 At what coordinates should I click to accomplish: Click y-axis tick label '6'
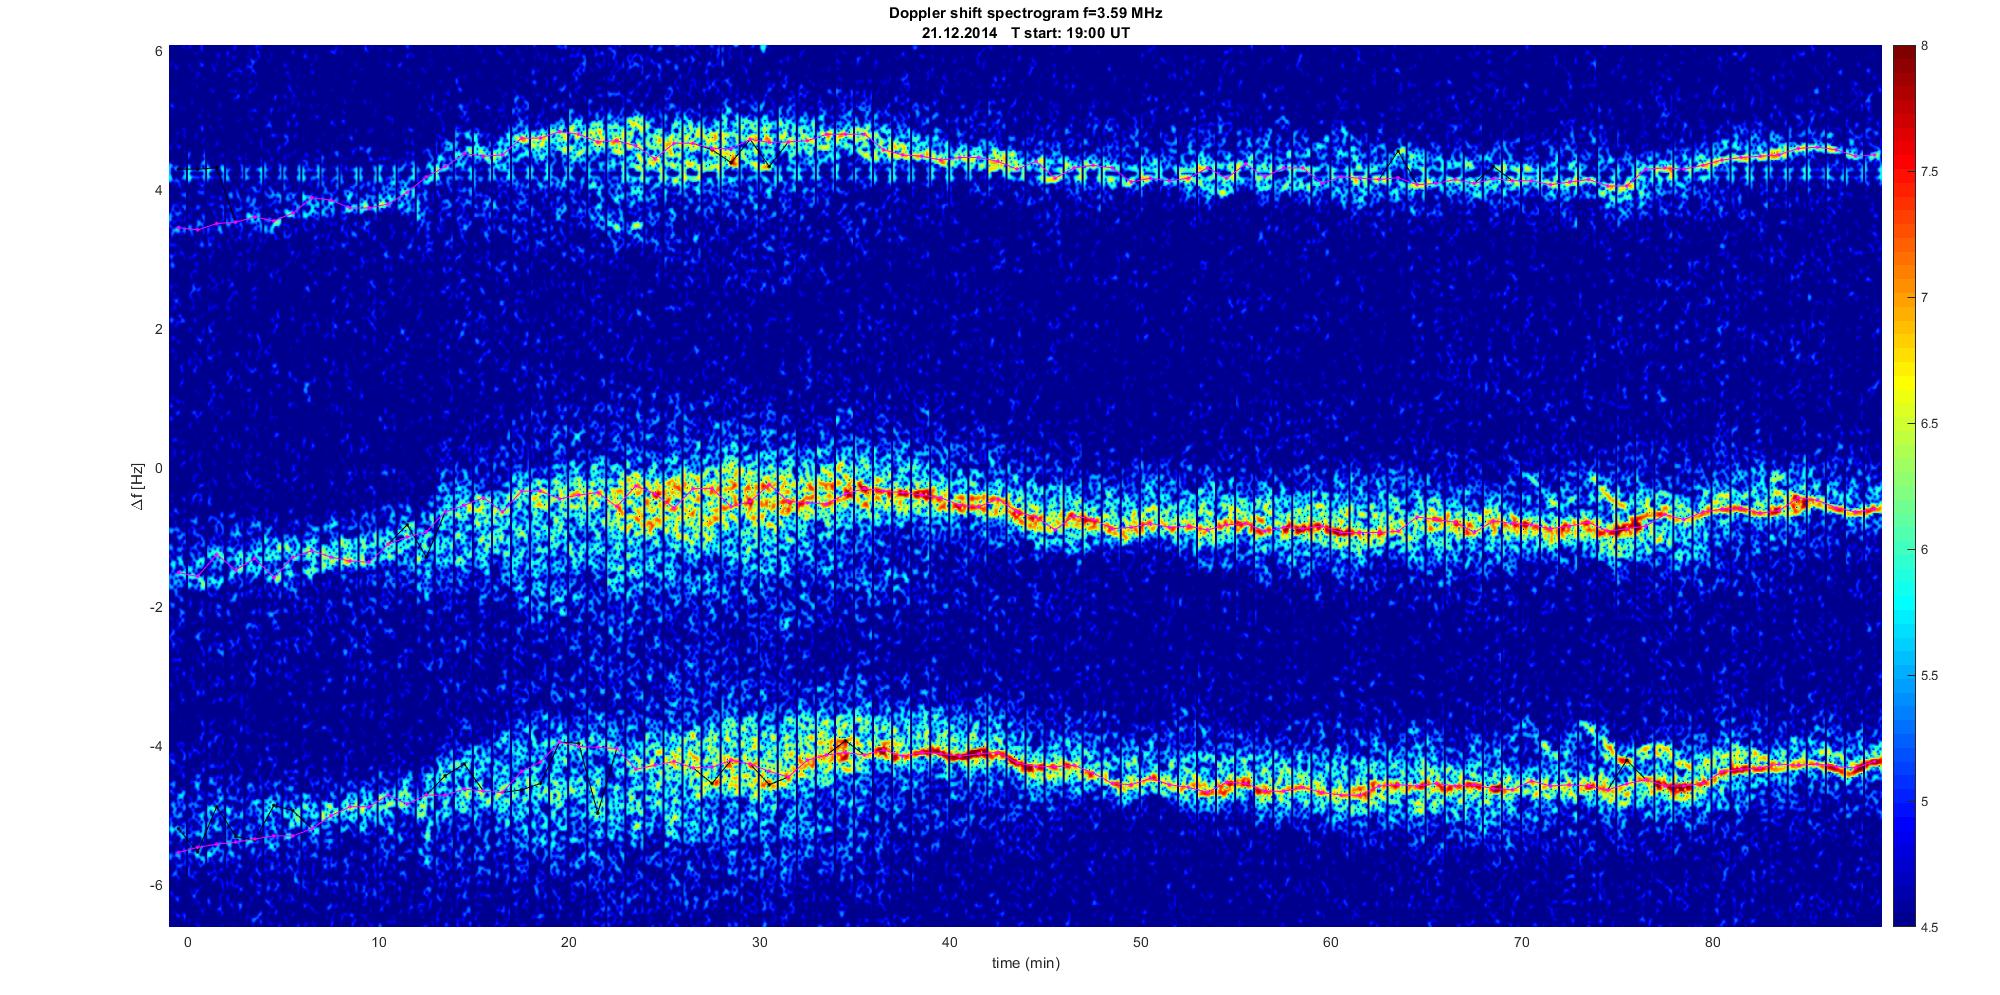[158, 51]
